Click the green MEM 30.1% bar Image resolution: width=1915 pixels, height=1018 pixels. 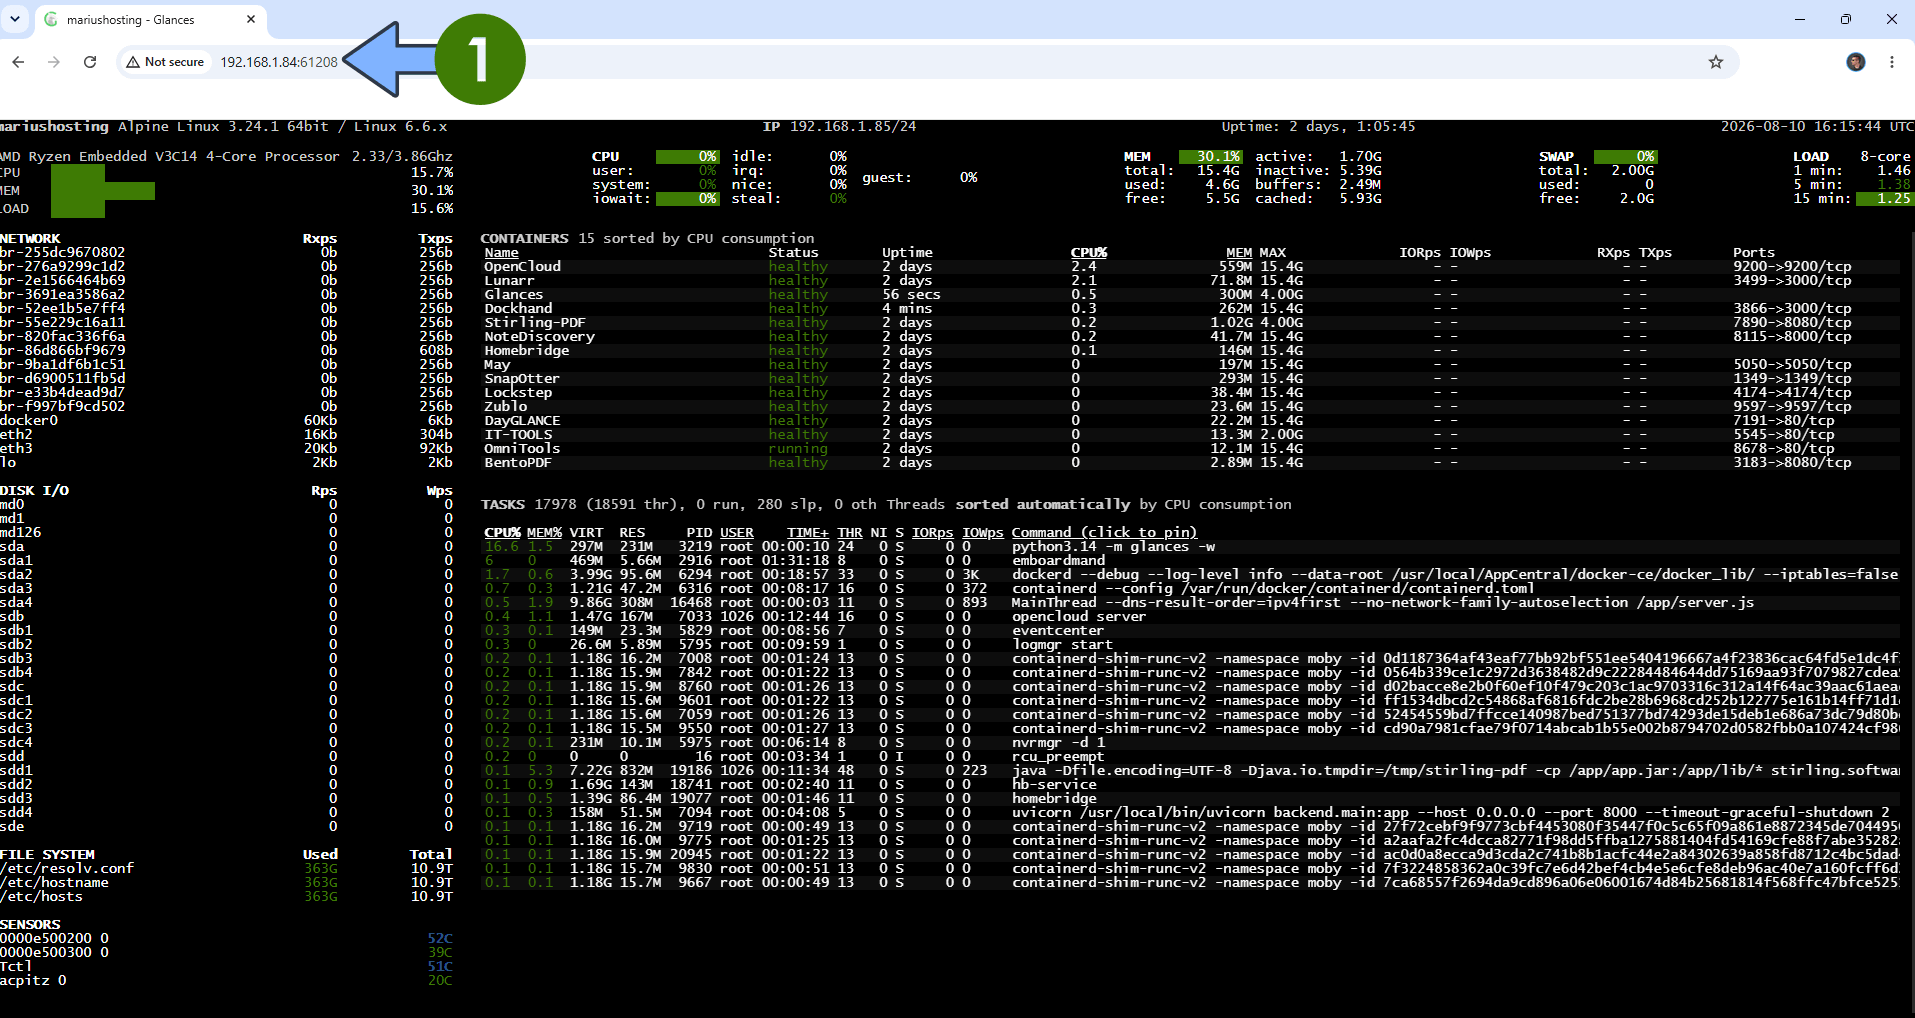(1211, 157)
